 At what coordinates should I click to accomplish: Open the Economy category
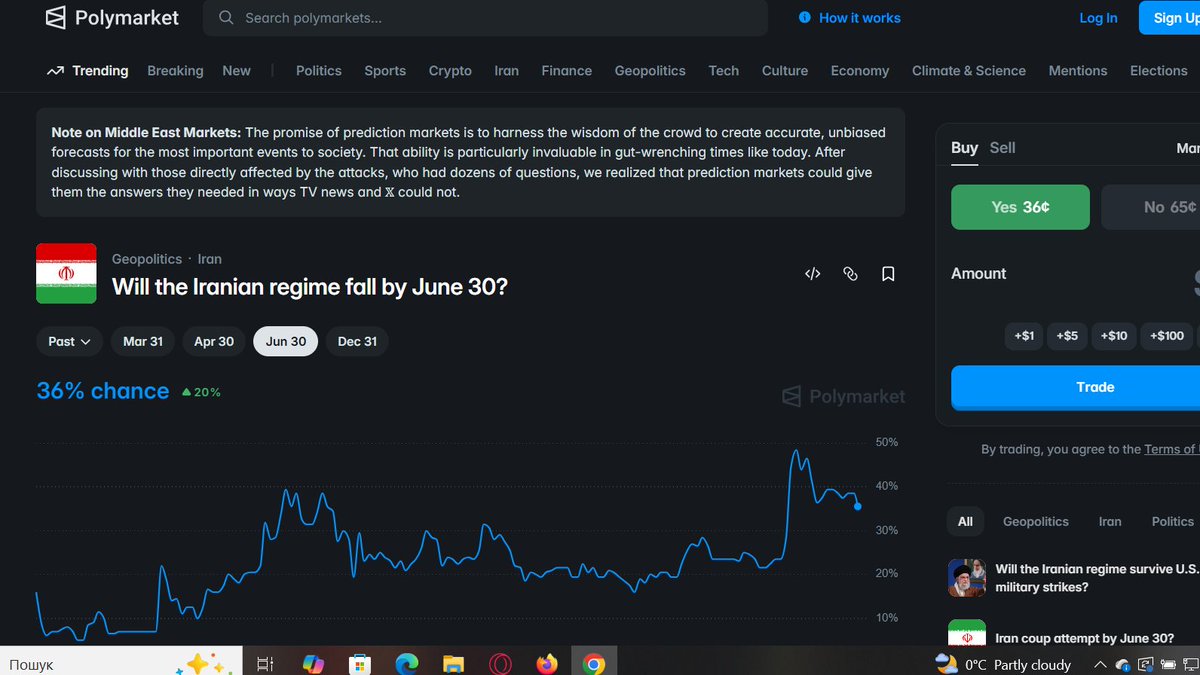tap(860, 71)
